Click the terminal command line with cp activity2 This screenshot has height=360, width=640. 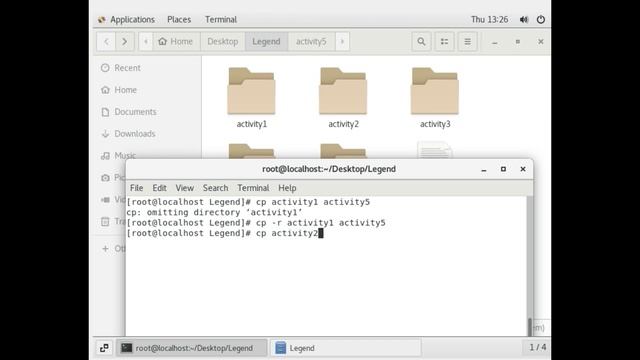point(224,233)
